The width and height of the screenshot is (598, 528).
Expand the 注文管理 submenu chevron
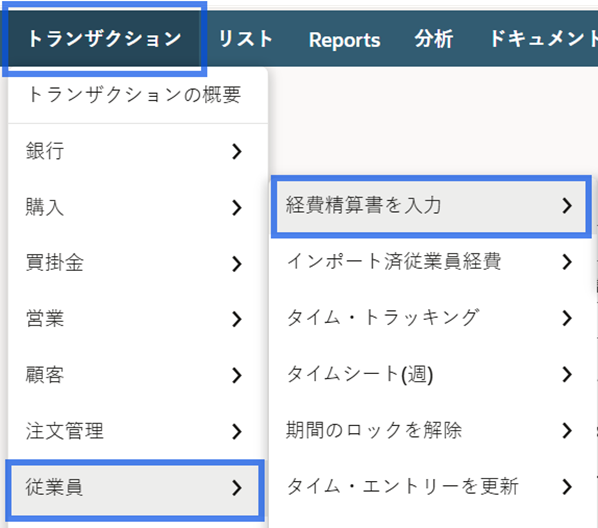click(237, 431)
